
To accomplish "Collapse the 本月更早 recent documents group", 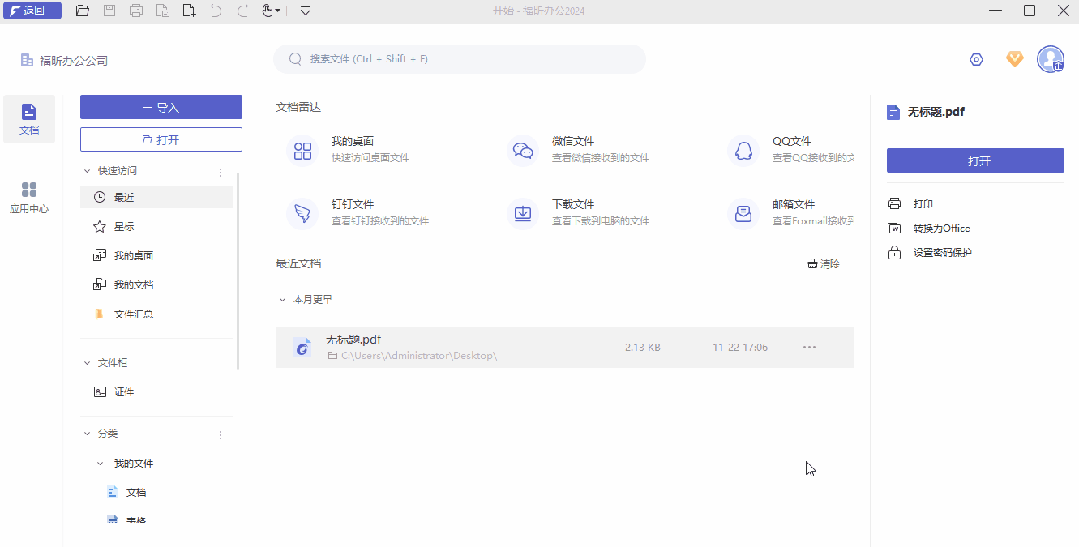I will click(282, 299).
